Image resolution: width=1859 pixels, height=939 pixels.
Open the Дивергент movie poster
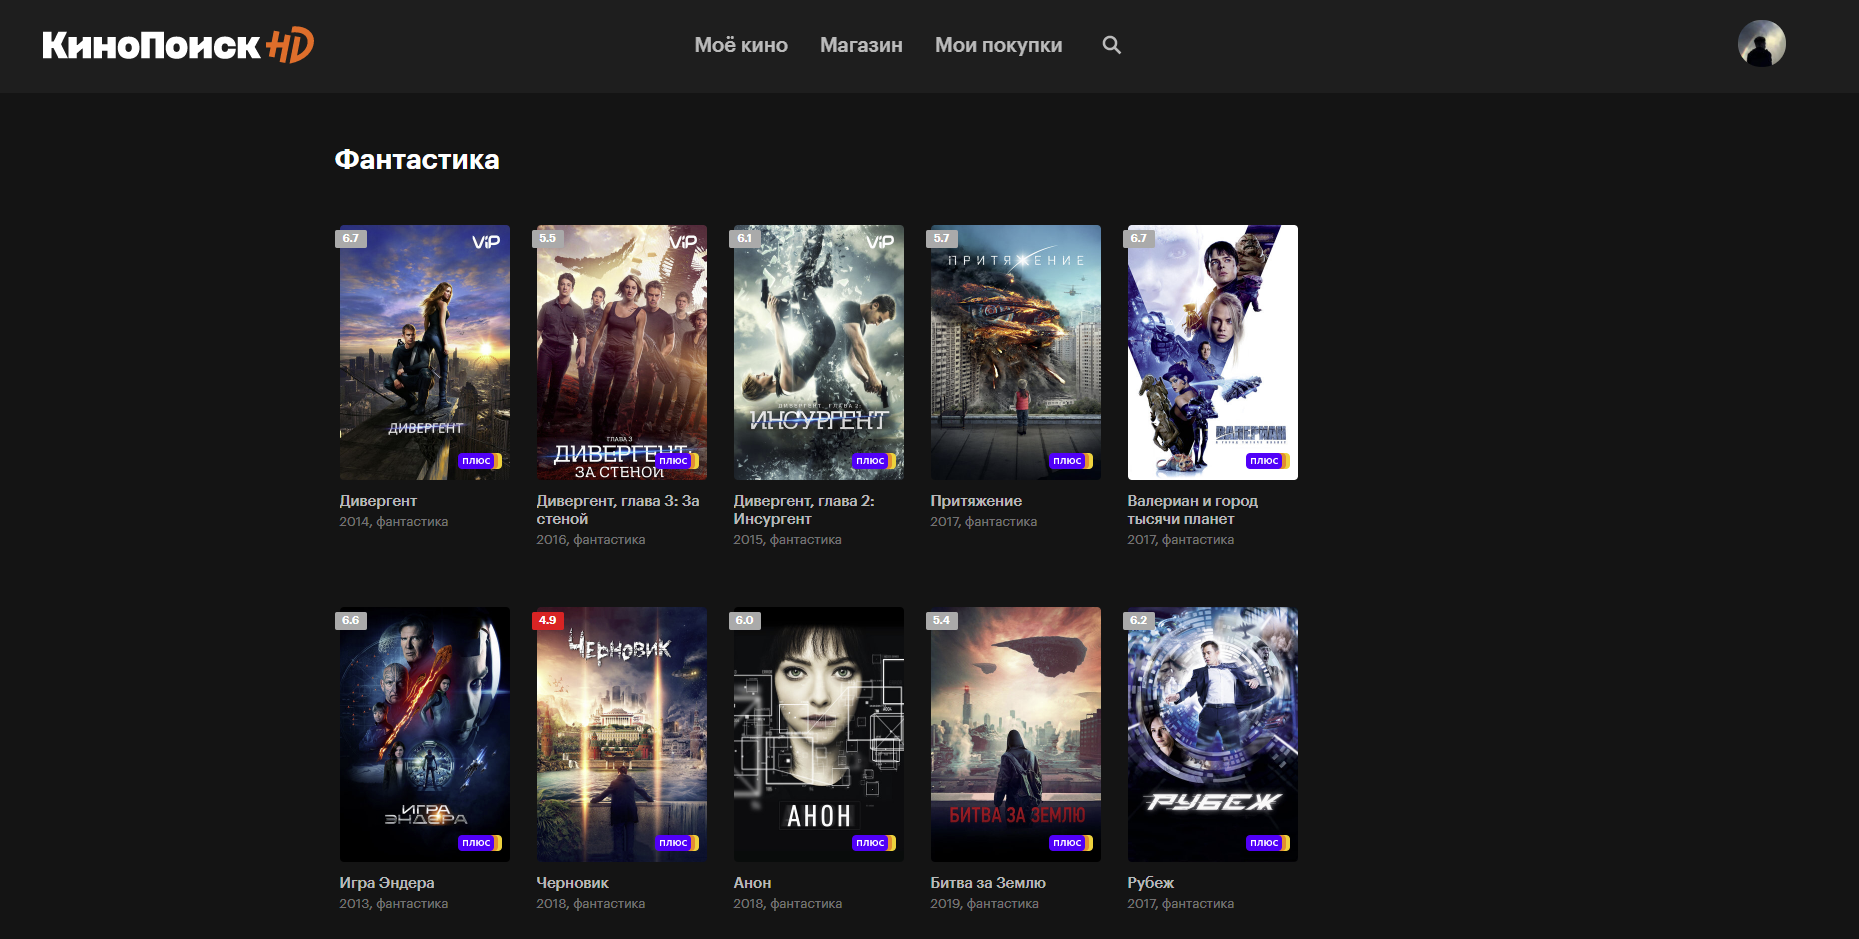[425, 352]
